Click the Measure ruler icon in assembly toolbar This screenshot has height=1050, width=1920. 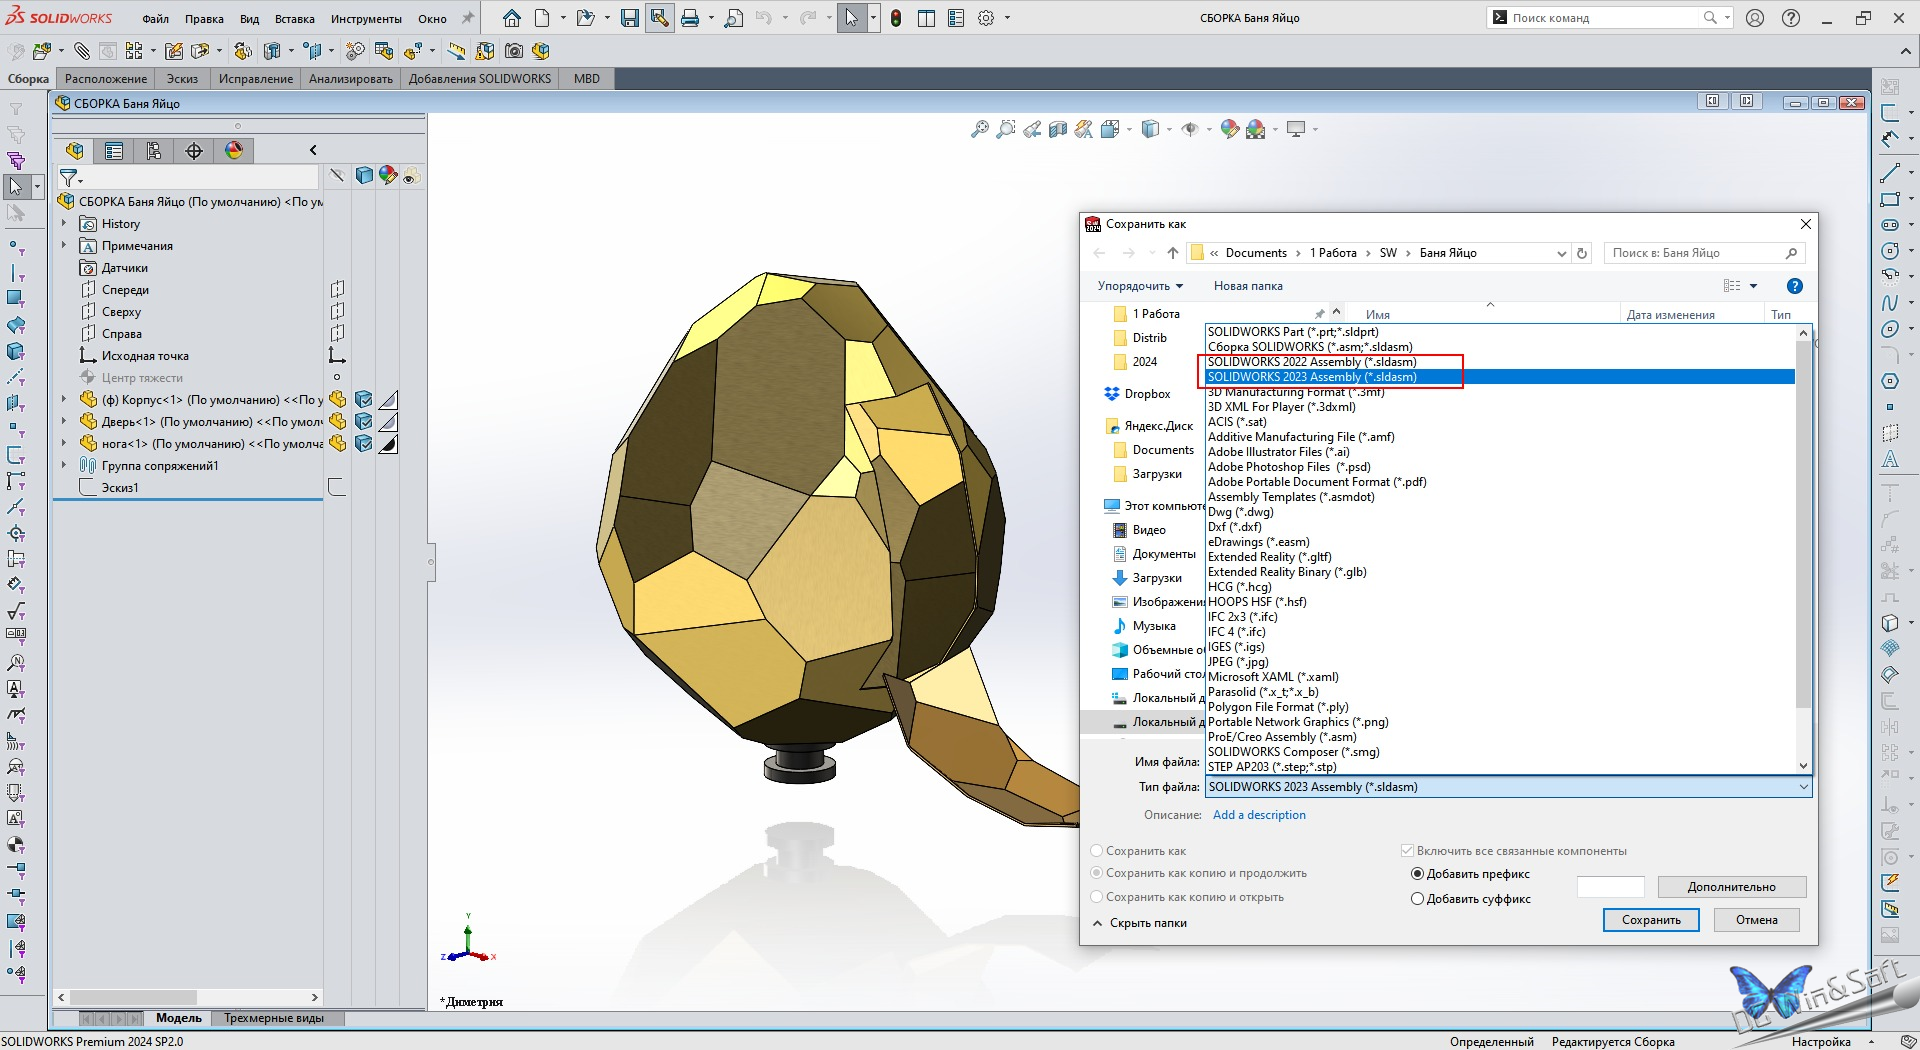point(457,51)
